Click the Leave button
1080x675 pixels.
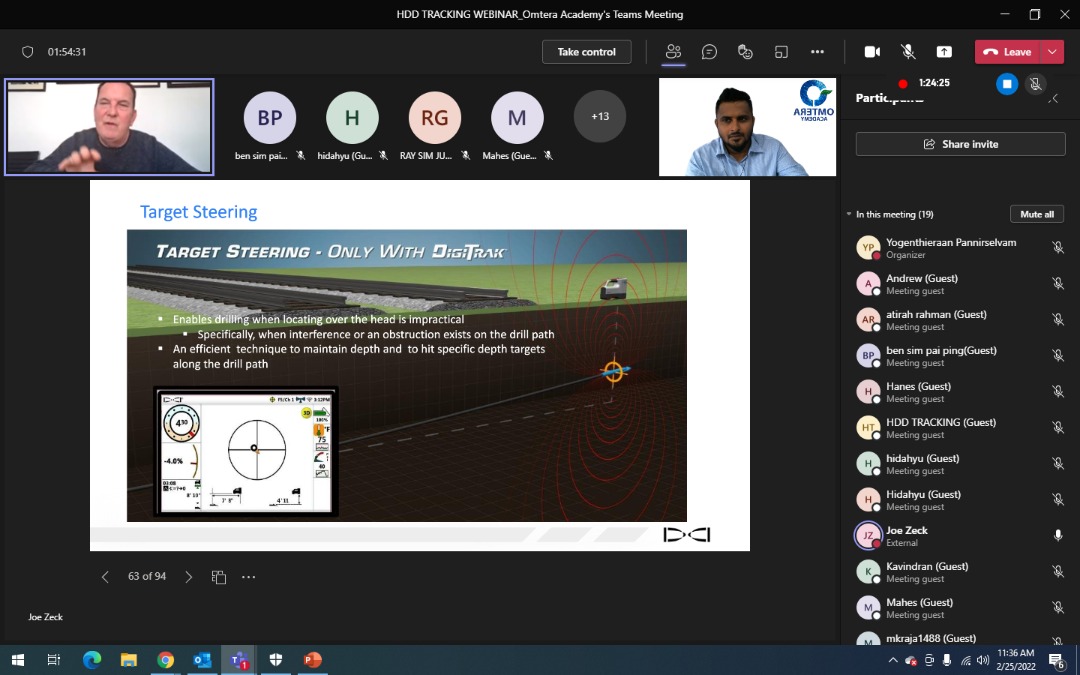click(1007, 52)
